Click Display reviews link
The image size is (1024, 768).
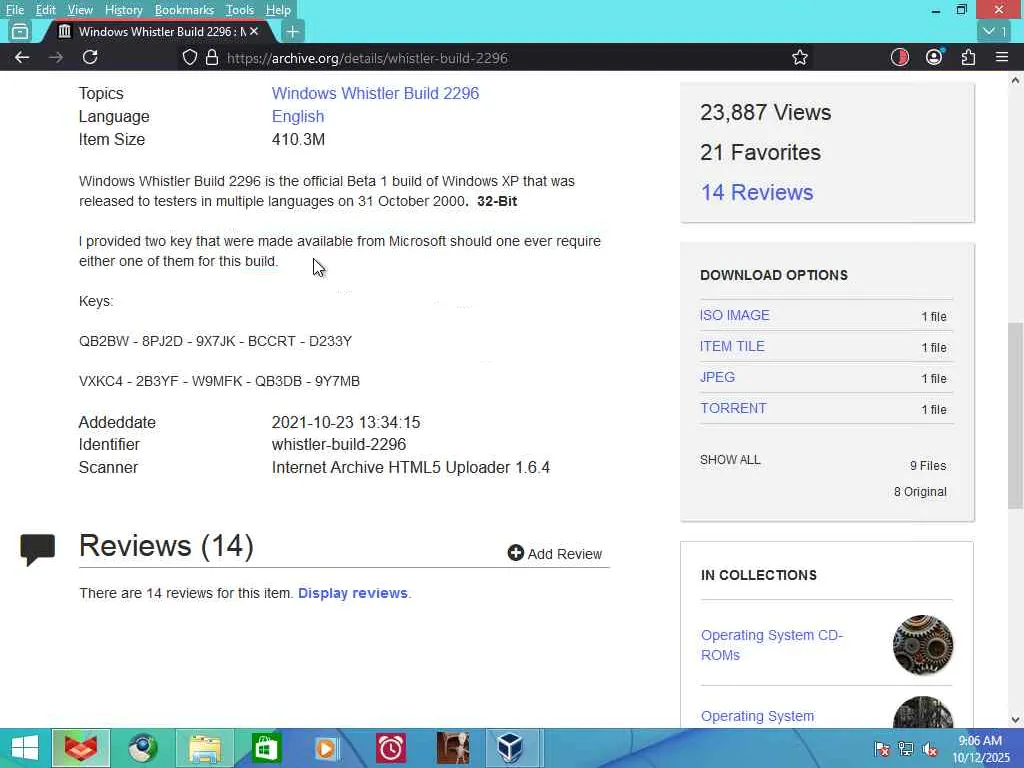click(x=353, y=593)
